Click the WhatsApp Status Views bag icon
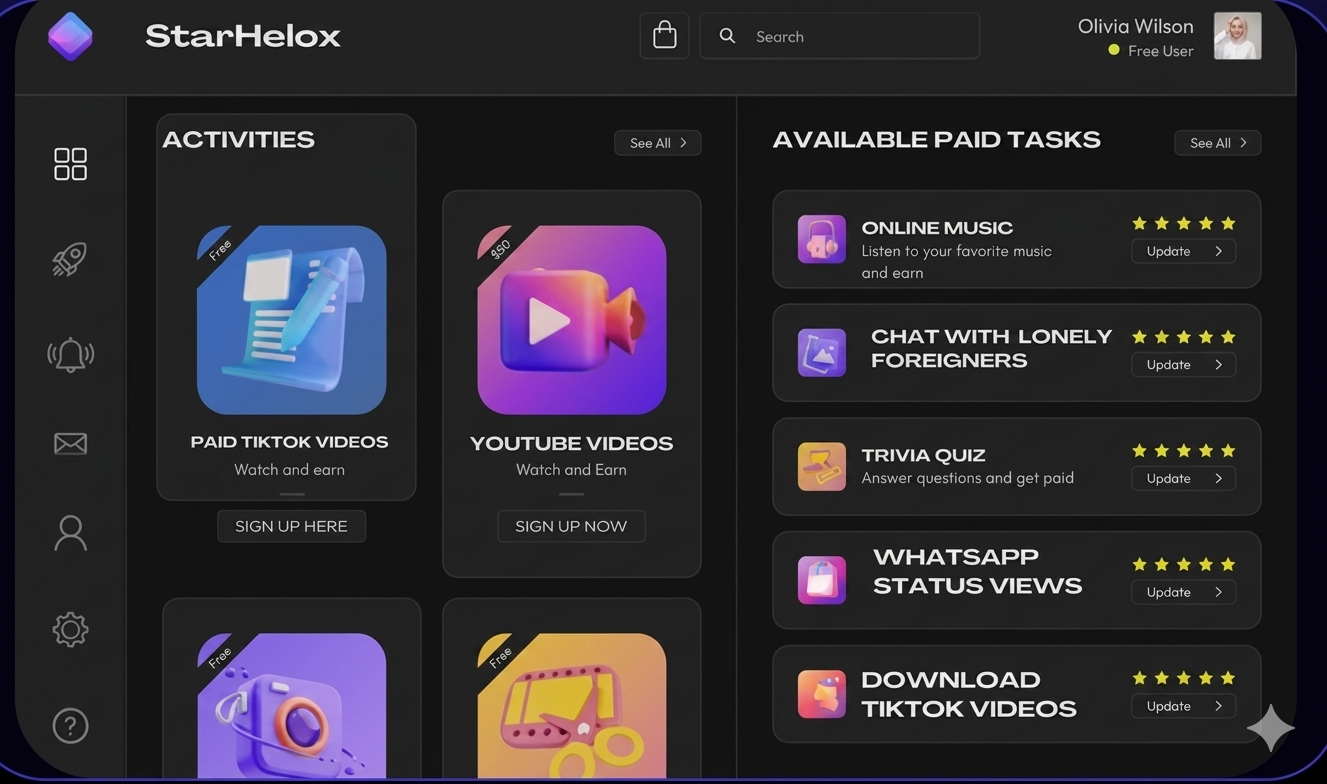The height and width of the screenshot is (784, 1327). click(822, 580)
